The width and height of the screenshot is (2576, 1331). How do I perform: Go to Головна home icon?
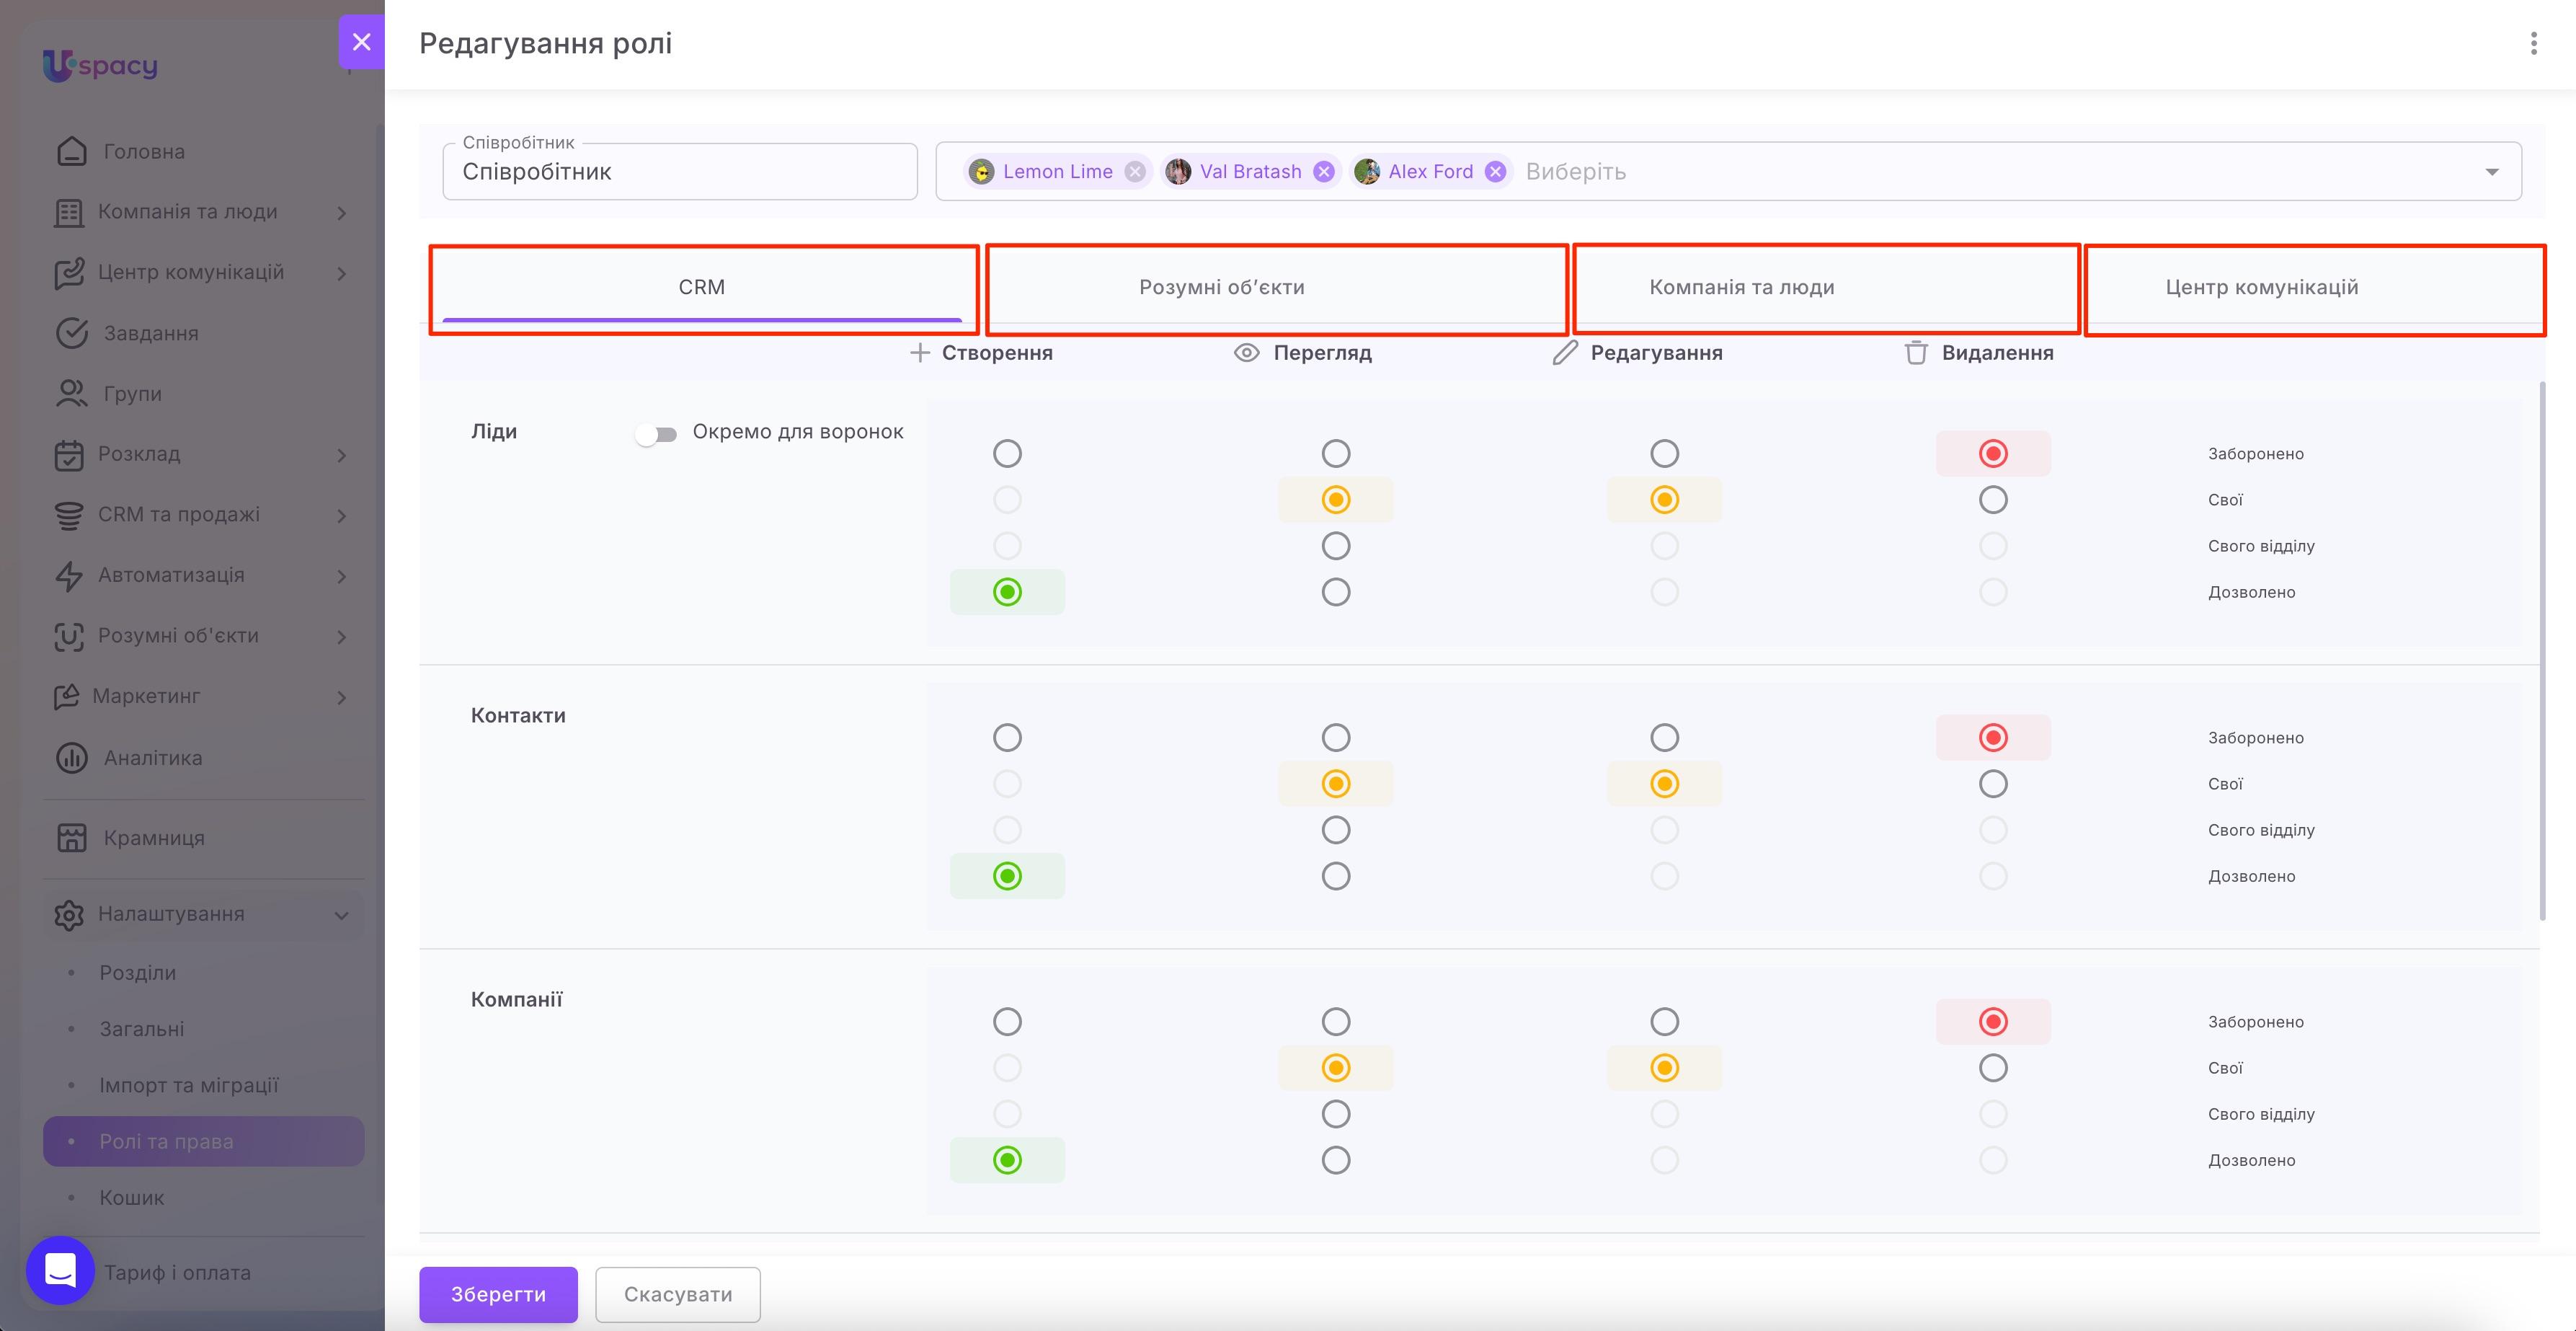point(72,151)
